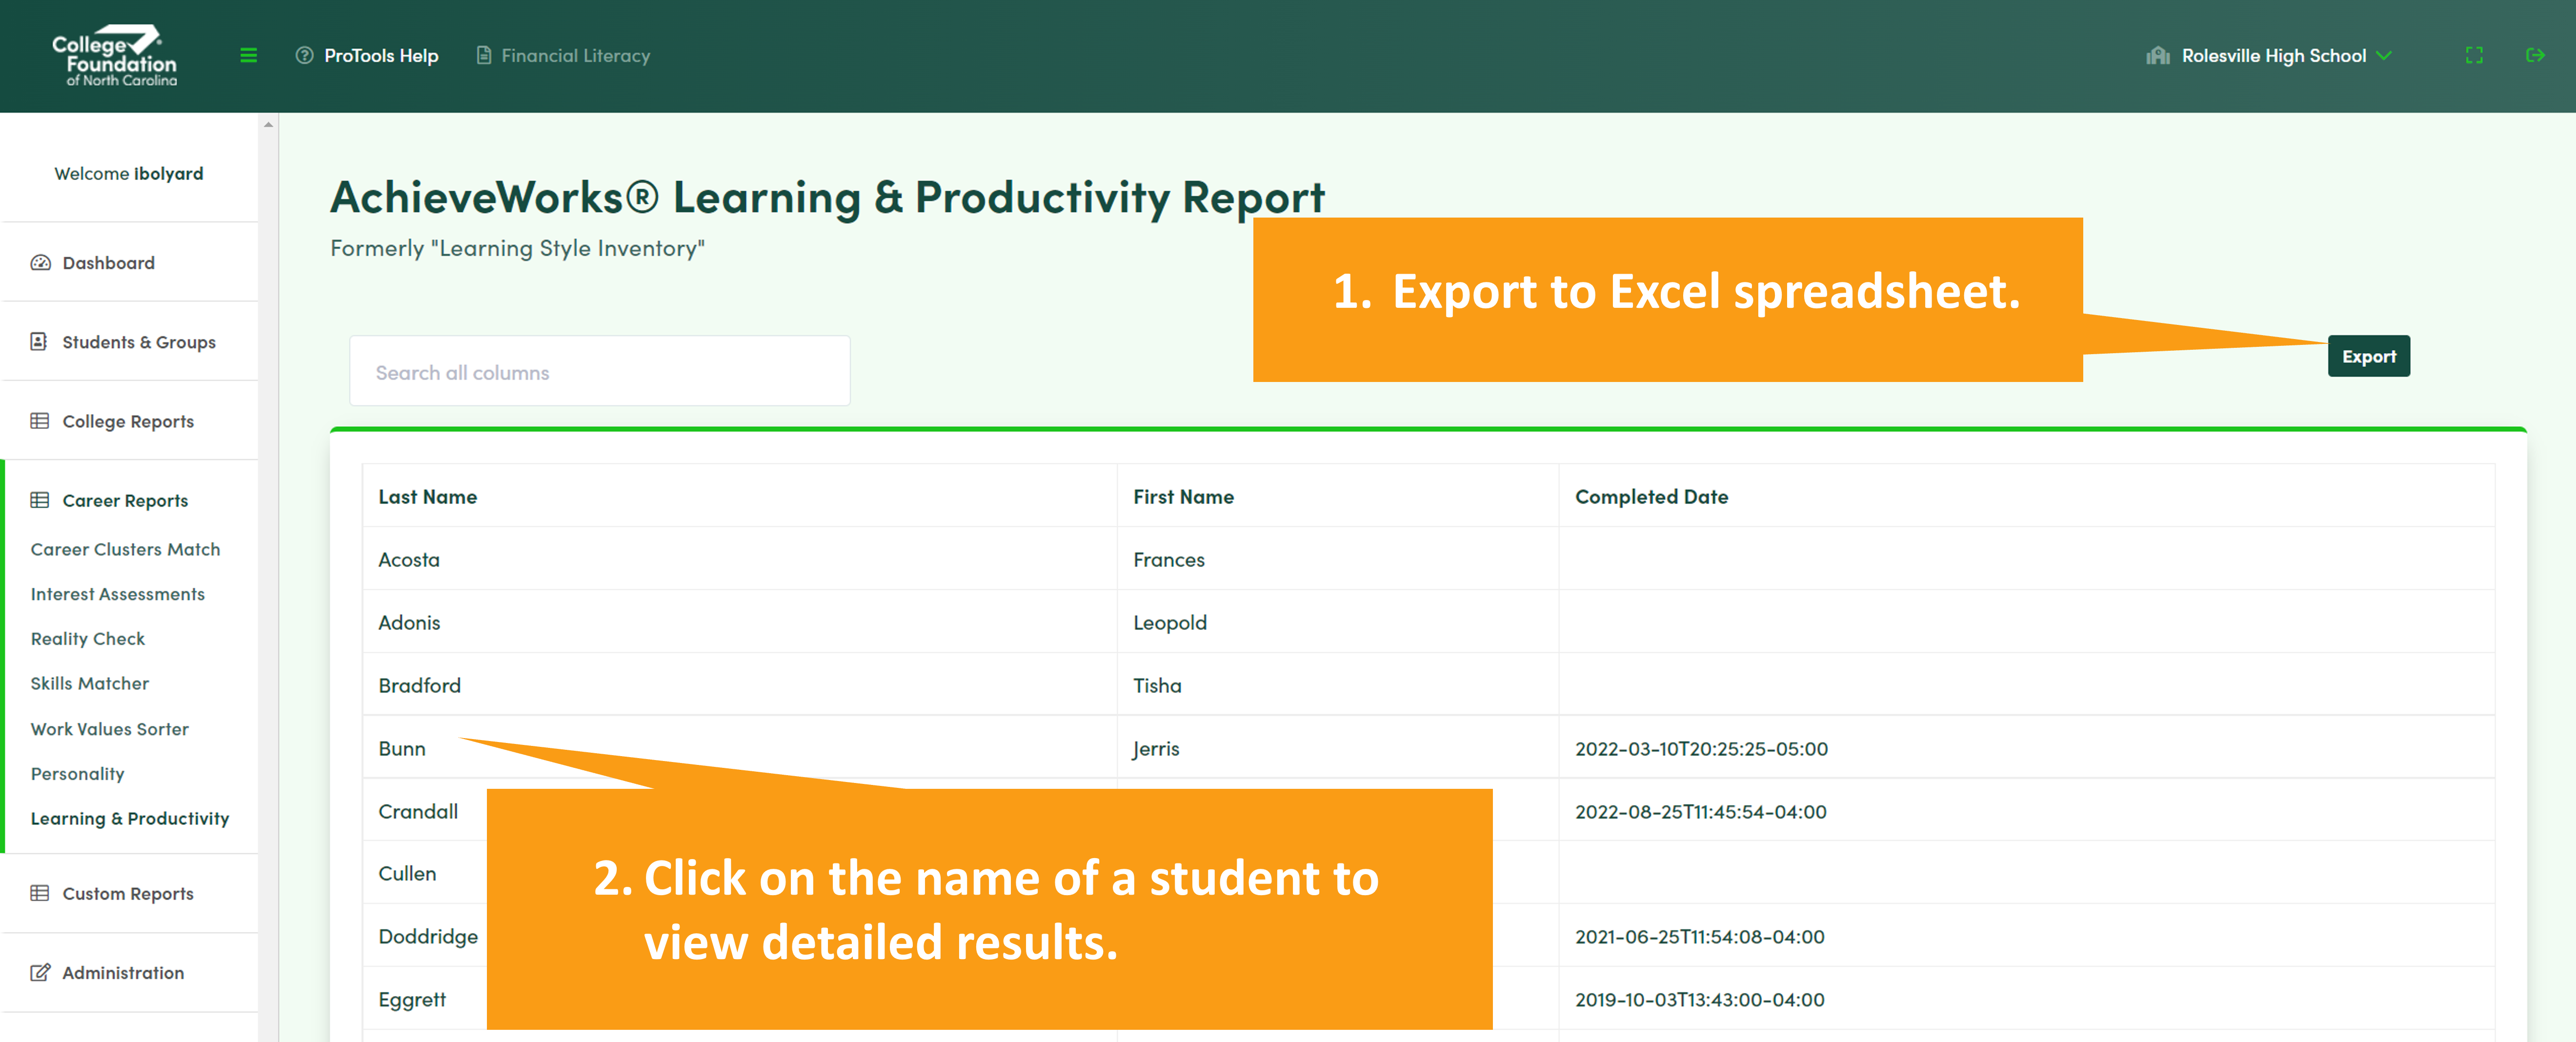Open Reality Check report
The image size is (2576, 1042).
[87, 639]
